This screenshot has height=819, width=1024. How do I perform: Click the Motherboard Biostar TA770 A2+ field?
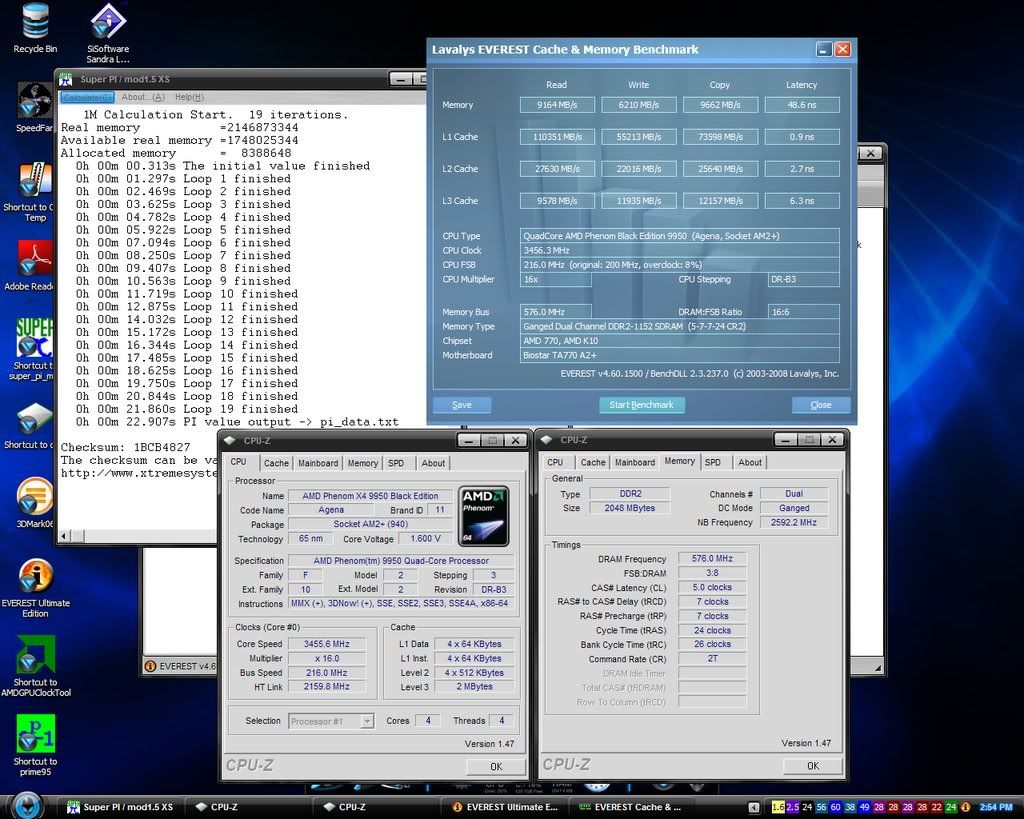[x=680, y=355]
